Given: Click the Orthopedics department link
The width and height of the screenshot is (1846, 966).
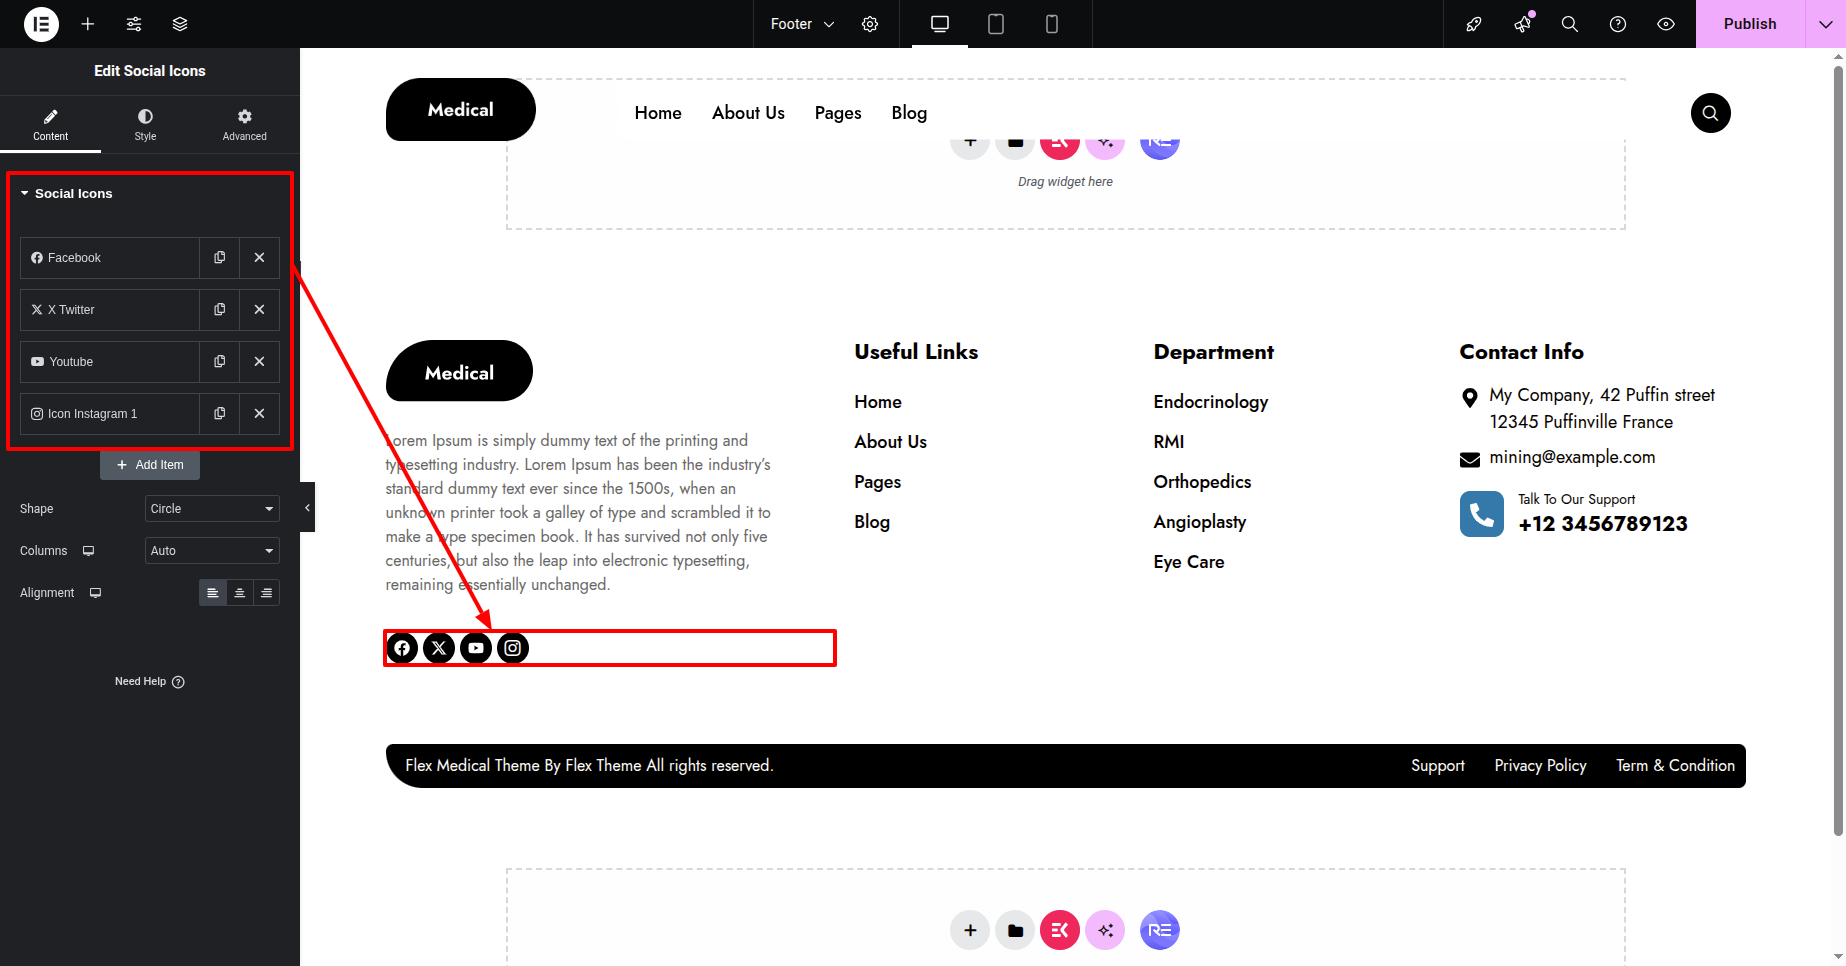Looking at the screenshot, I should point(1202,482).
